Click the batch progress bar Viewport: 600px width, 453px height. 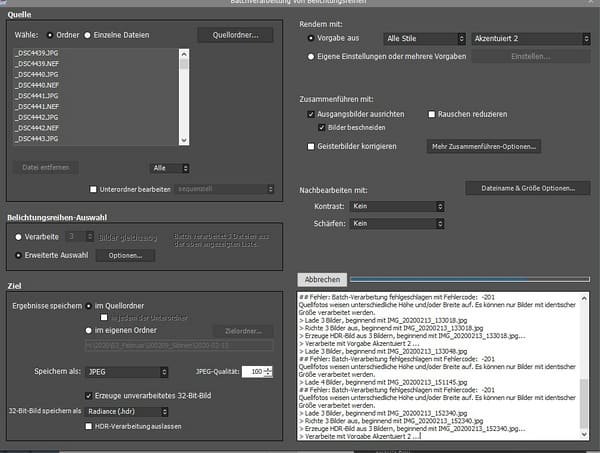click(x=470, y=280)
